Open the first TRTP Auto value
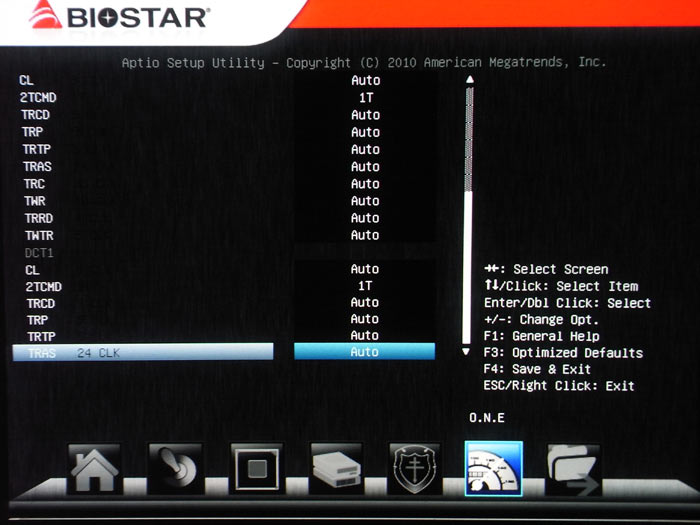The height and width of the screenshot is (525, 700). [x=366, y=149]
